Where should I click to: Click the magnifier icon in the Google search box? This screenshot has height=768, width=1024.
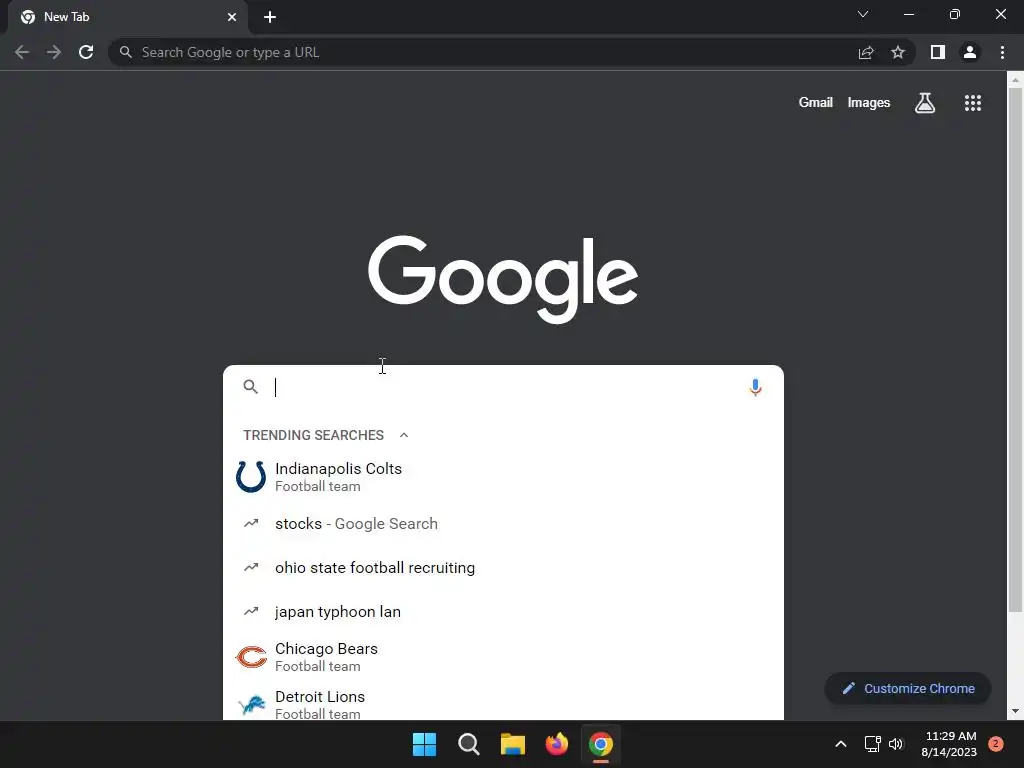click(251, 387)
